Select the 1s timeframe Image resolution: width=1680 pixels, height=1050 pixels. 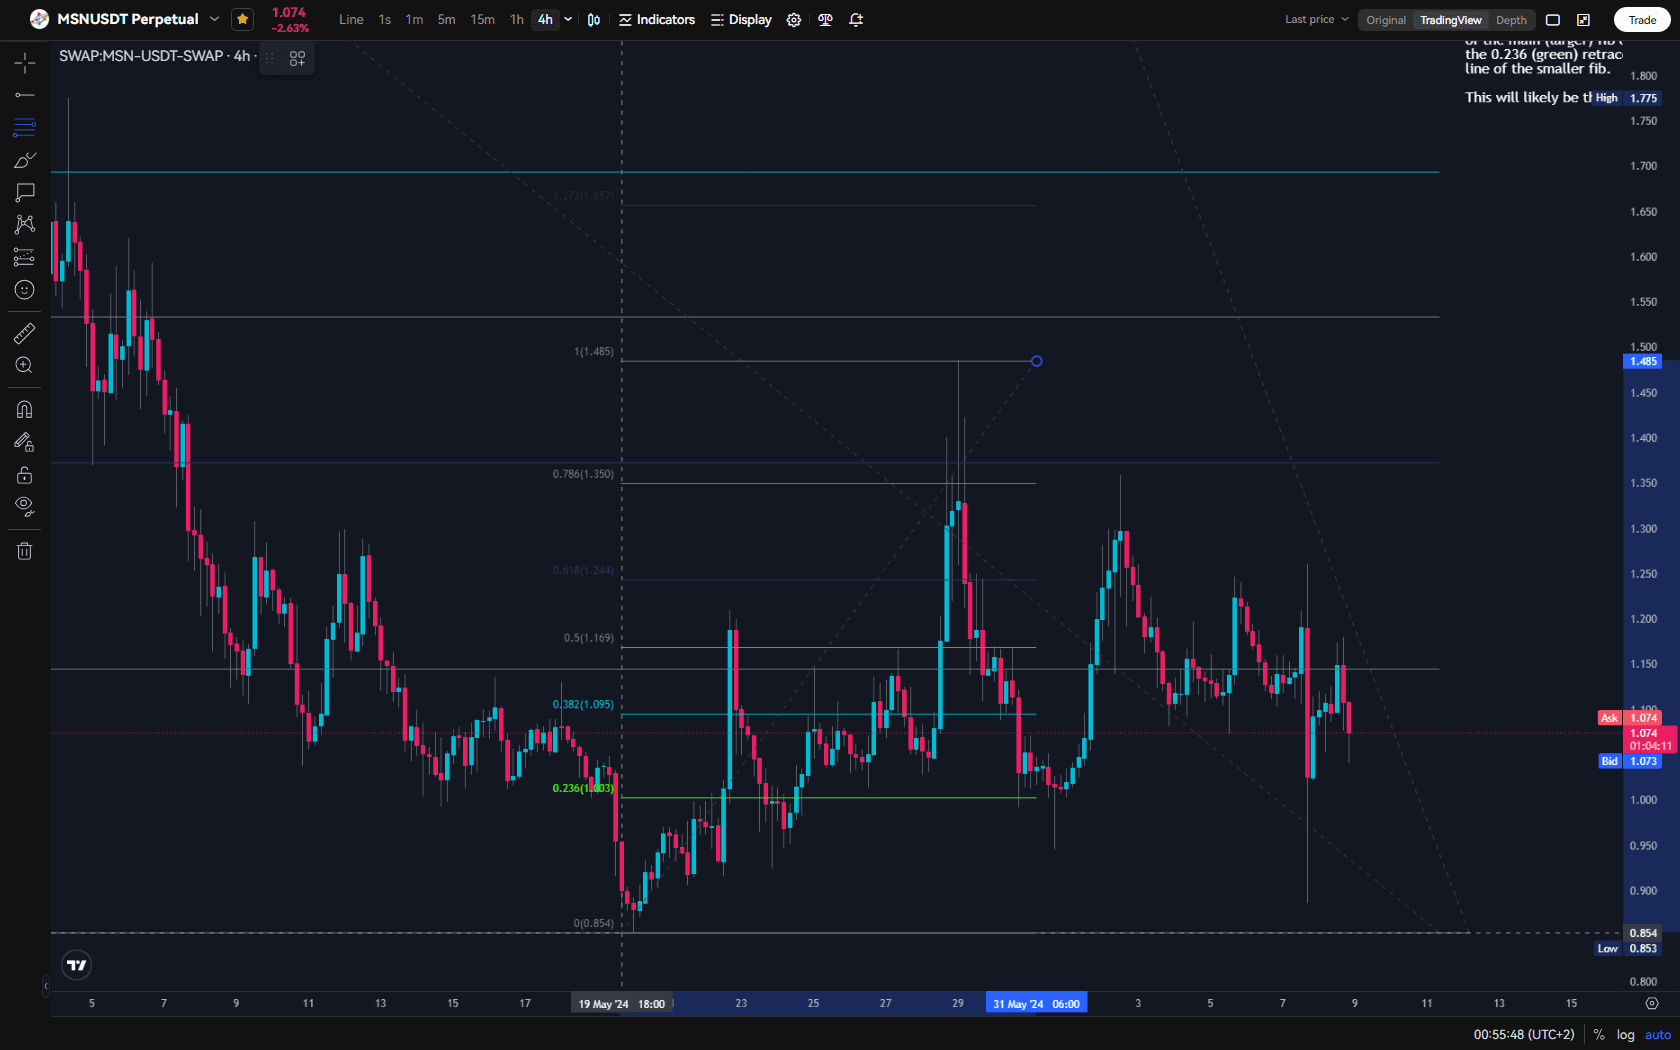click(x=385, y=20)
